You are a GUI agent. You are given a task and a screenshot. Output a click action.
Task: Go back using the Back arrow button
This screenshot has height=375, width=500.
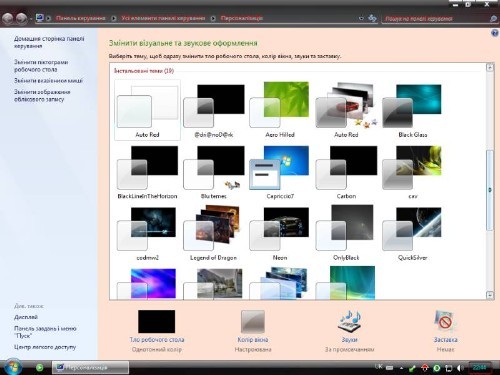[x=8, y=18]
